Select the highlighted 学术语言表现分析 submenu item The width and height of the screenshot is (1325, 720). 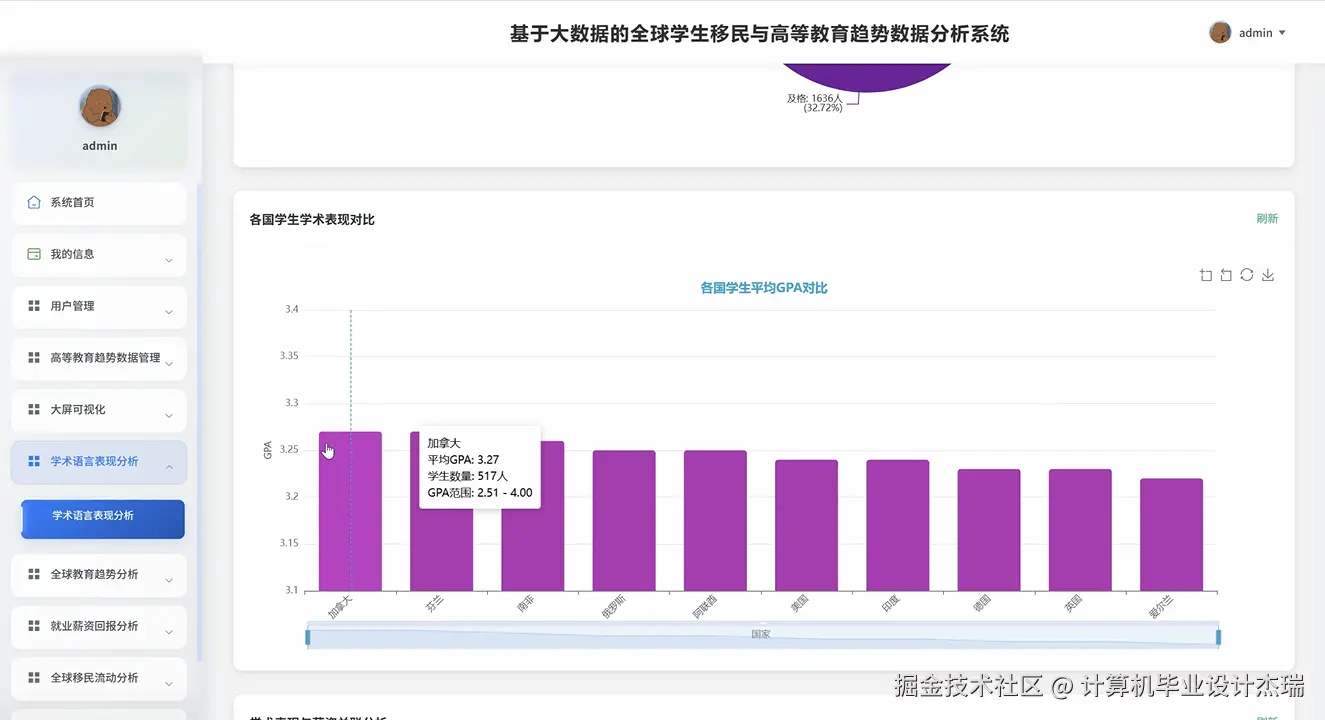click(x=103, y=519)
